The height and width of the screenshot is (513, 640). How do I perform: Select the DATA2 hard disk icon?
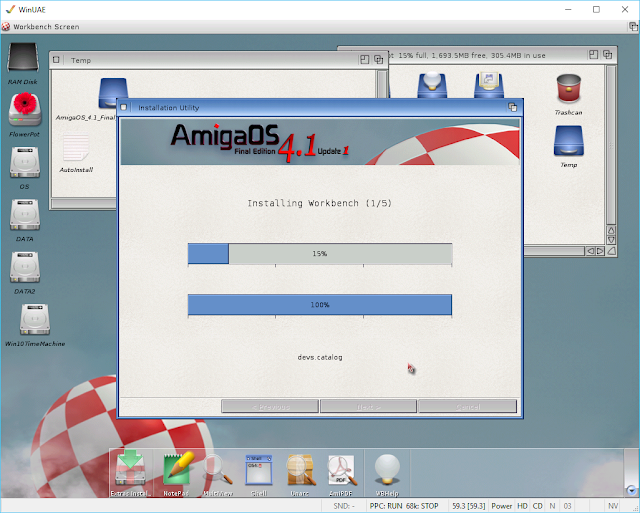[25, 267]
